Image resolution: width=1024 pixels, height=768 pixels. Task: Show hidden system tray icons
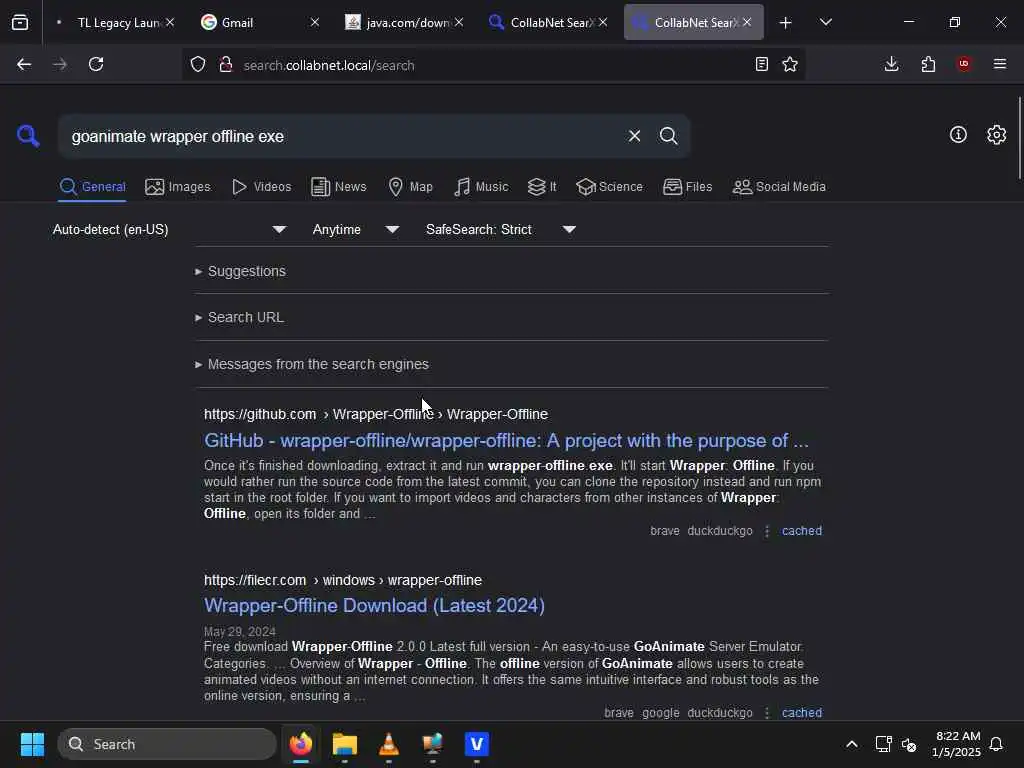(852, 744)
